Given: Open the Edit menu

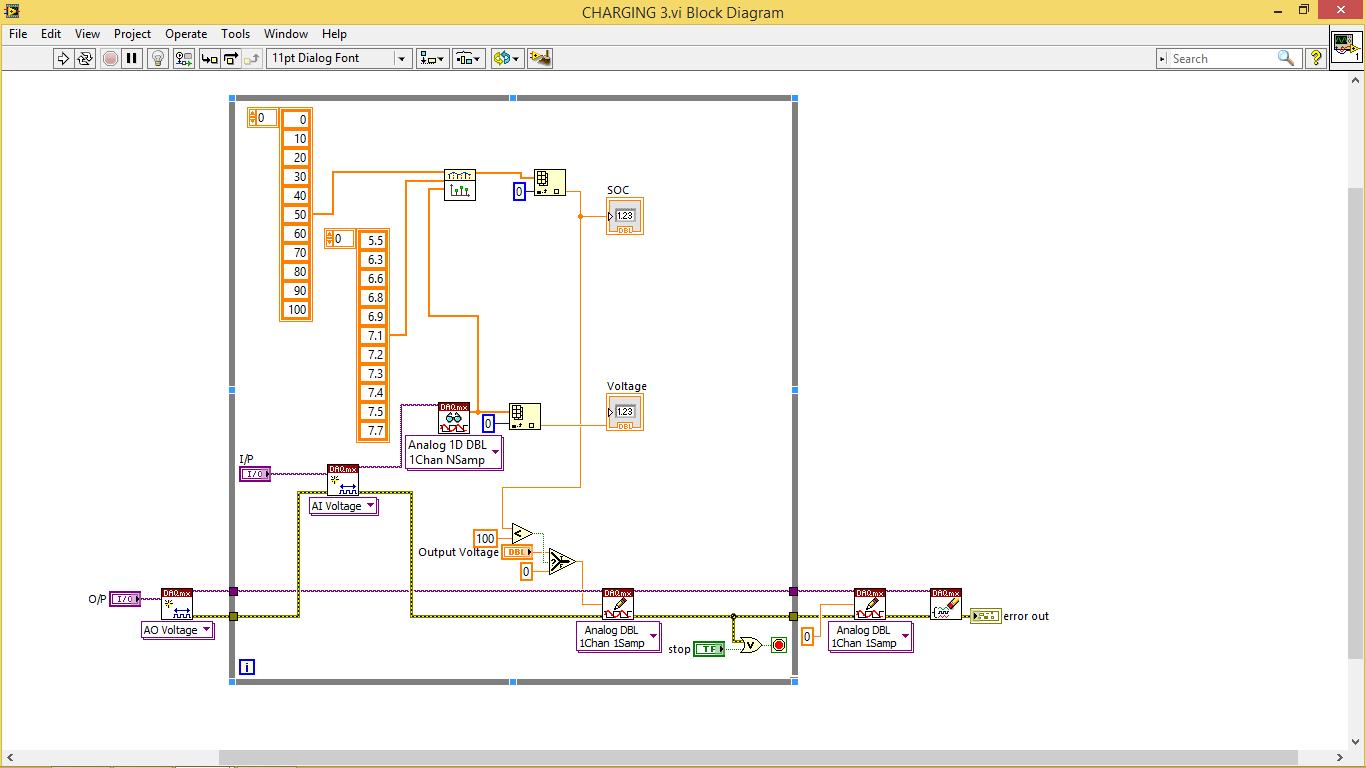Looking at the screenshot, I should coord(51,33).
